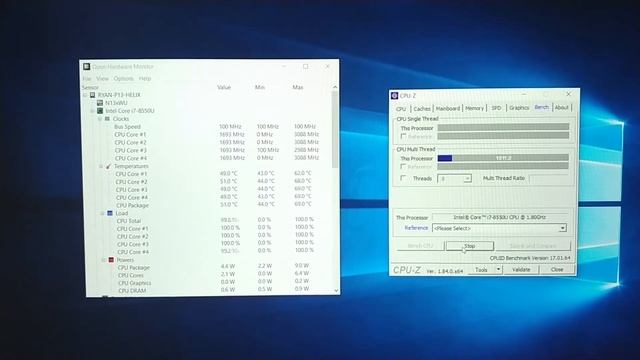Switch to the CPU tab in CPU-Z
The width and height of the screenshot is (640, 360).
point(401,109)
